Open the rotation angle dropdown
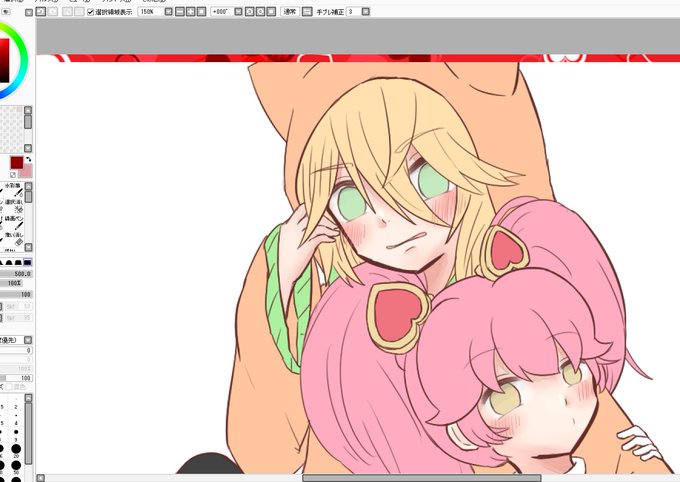 (x=238, y=12)
